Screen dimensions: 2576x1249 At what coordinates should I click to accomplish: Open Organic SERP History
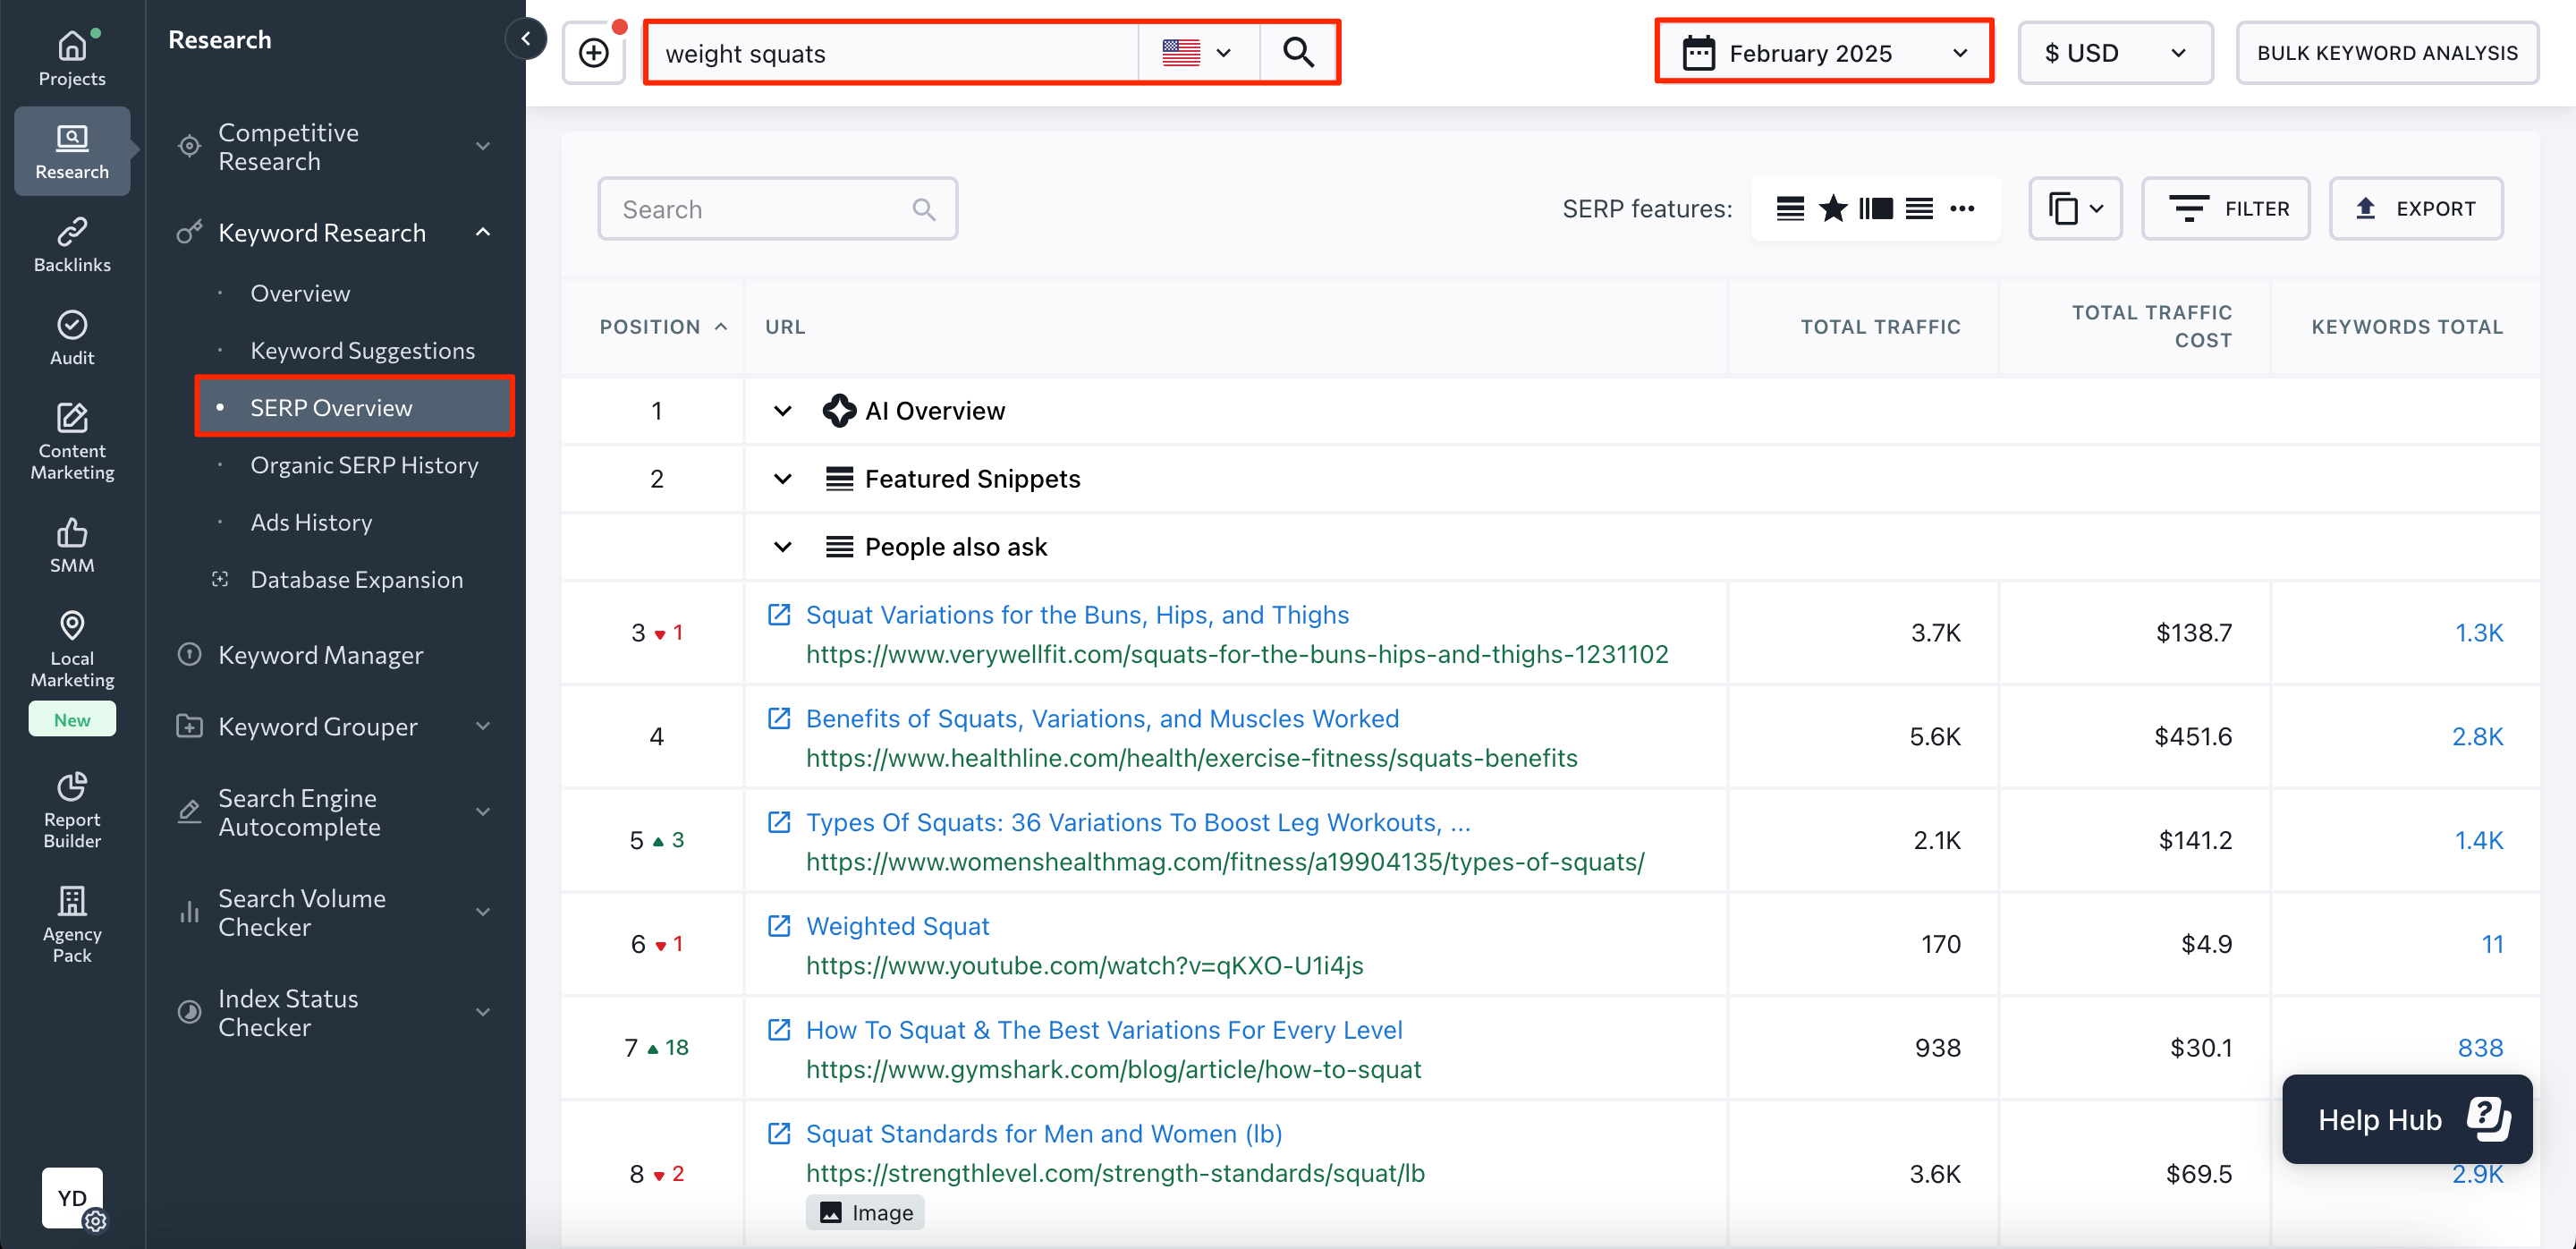pyautogui.click(x=364, y=465)
